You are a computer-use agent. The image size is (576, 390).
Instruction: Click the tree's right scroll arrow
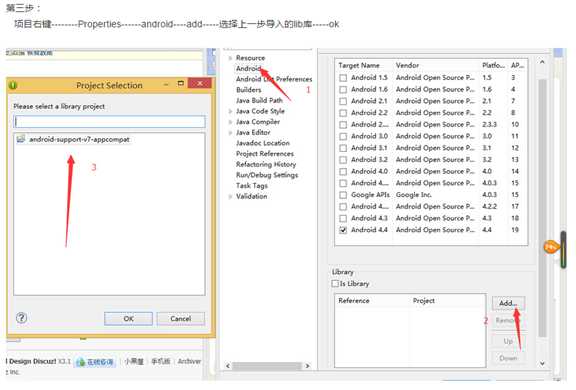tap(307, 366)
